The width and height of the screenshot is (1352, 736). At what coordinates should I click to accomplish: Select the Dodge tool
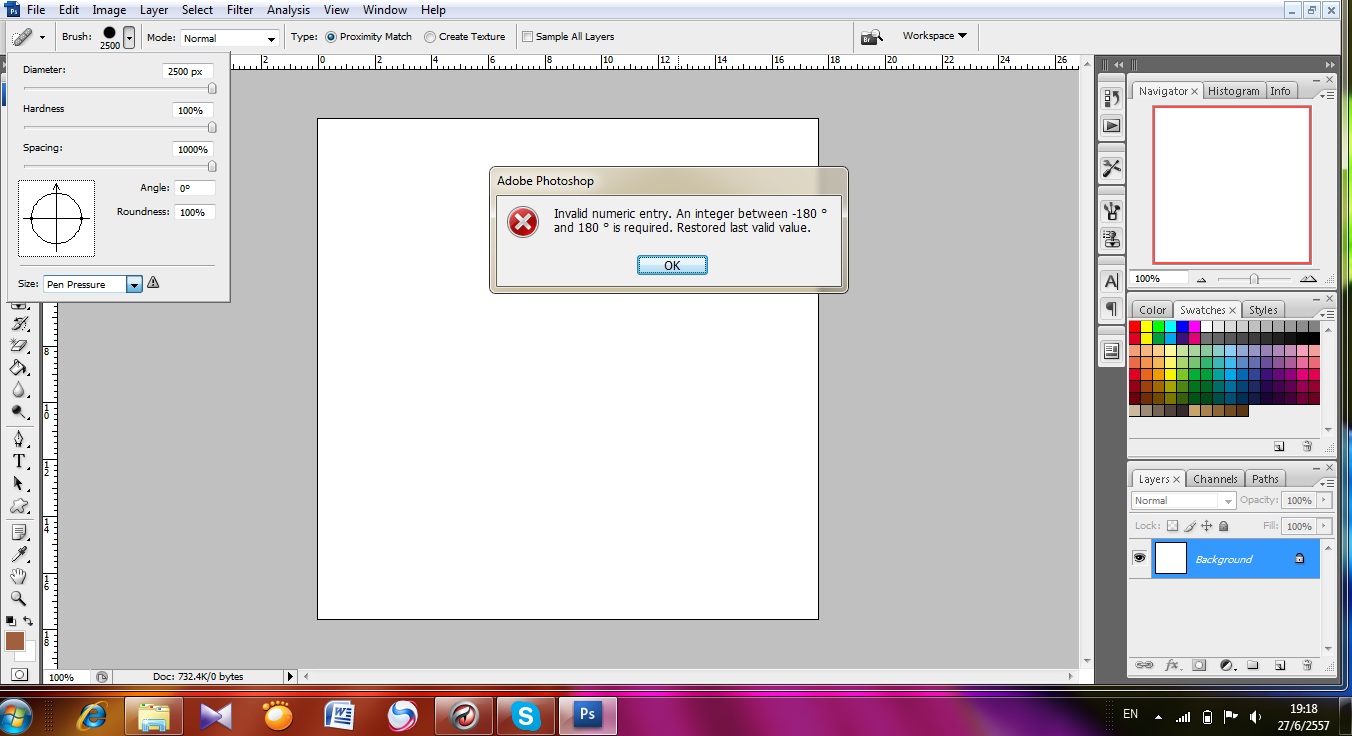coord(18,412)
